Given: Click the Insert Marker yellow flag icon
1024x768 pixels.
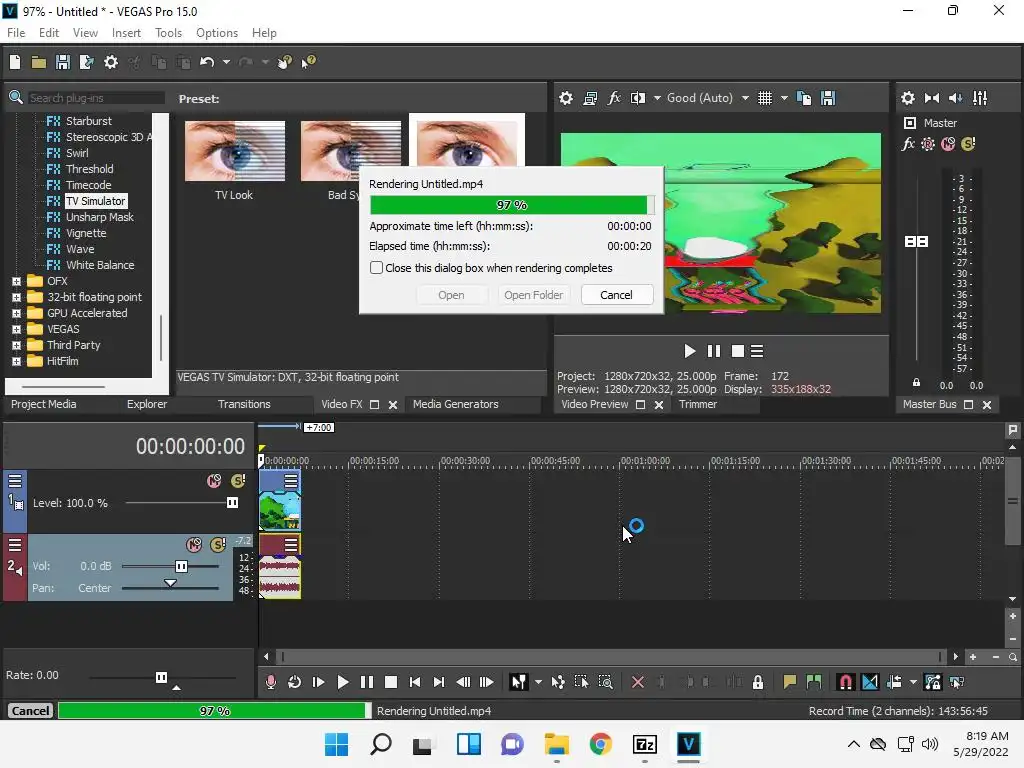Looking at the screenshot, I should click(x=790, y=682).
